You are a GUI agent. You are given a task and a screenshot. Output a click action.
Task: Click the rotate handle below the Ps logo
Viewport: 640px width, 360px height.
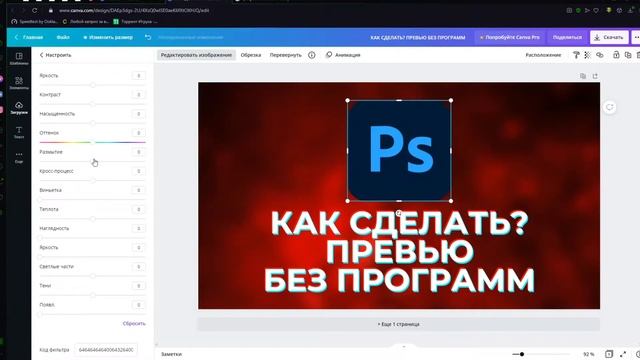coord(399,213)
